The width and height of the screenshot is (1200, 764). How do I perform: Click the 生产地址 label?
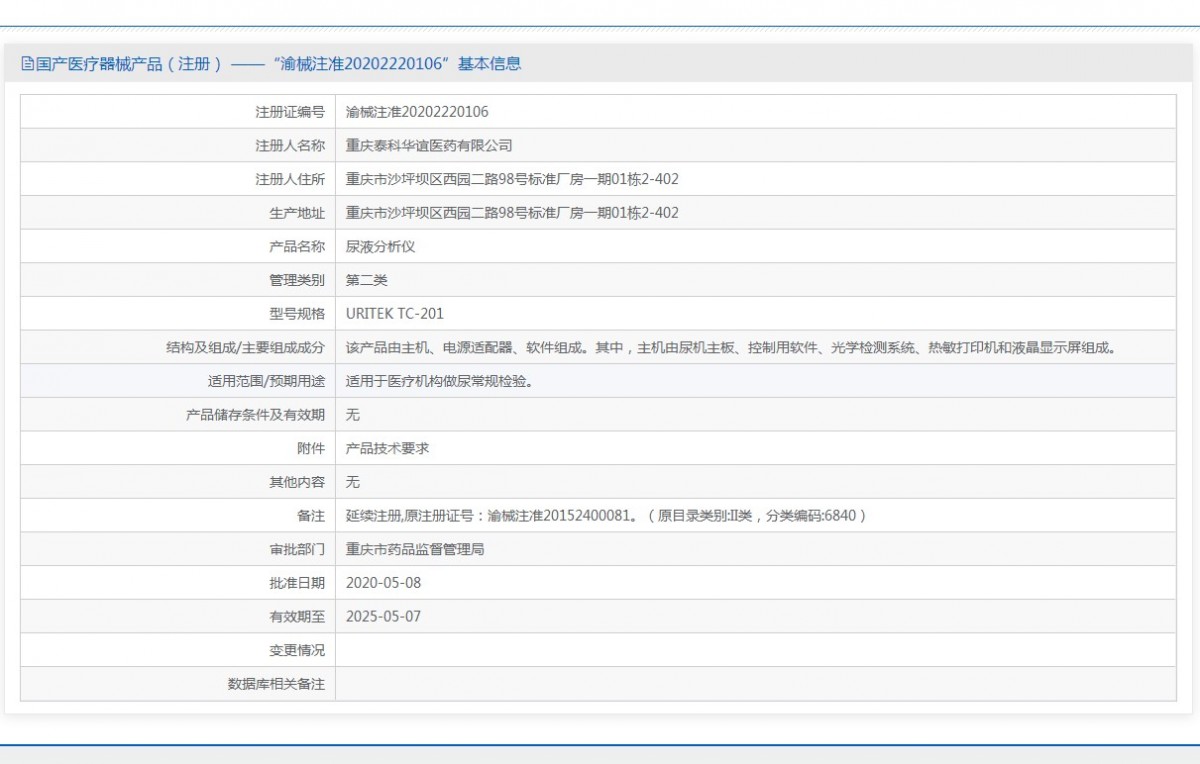[x=297, y=212]
